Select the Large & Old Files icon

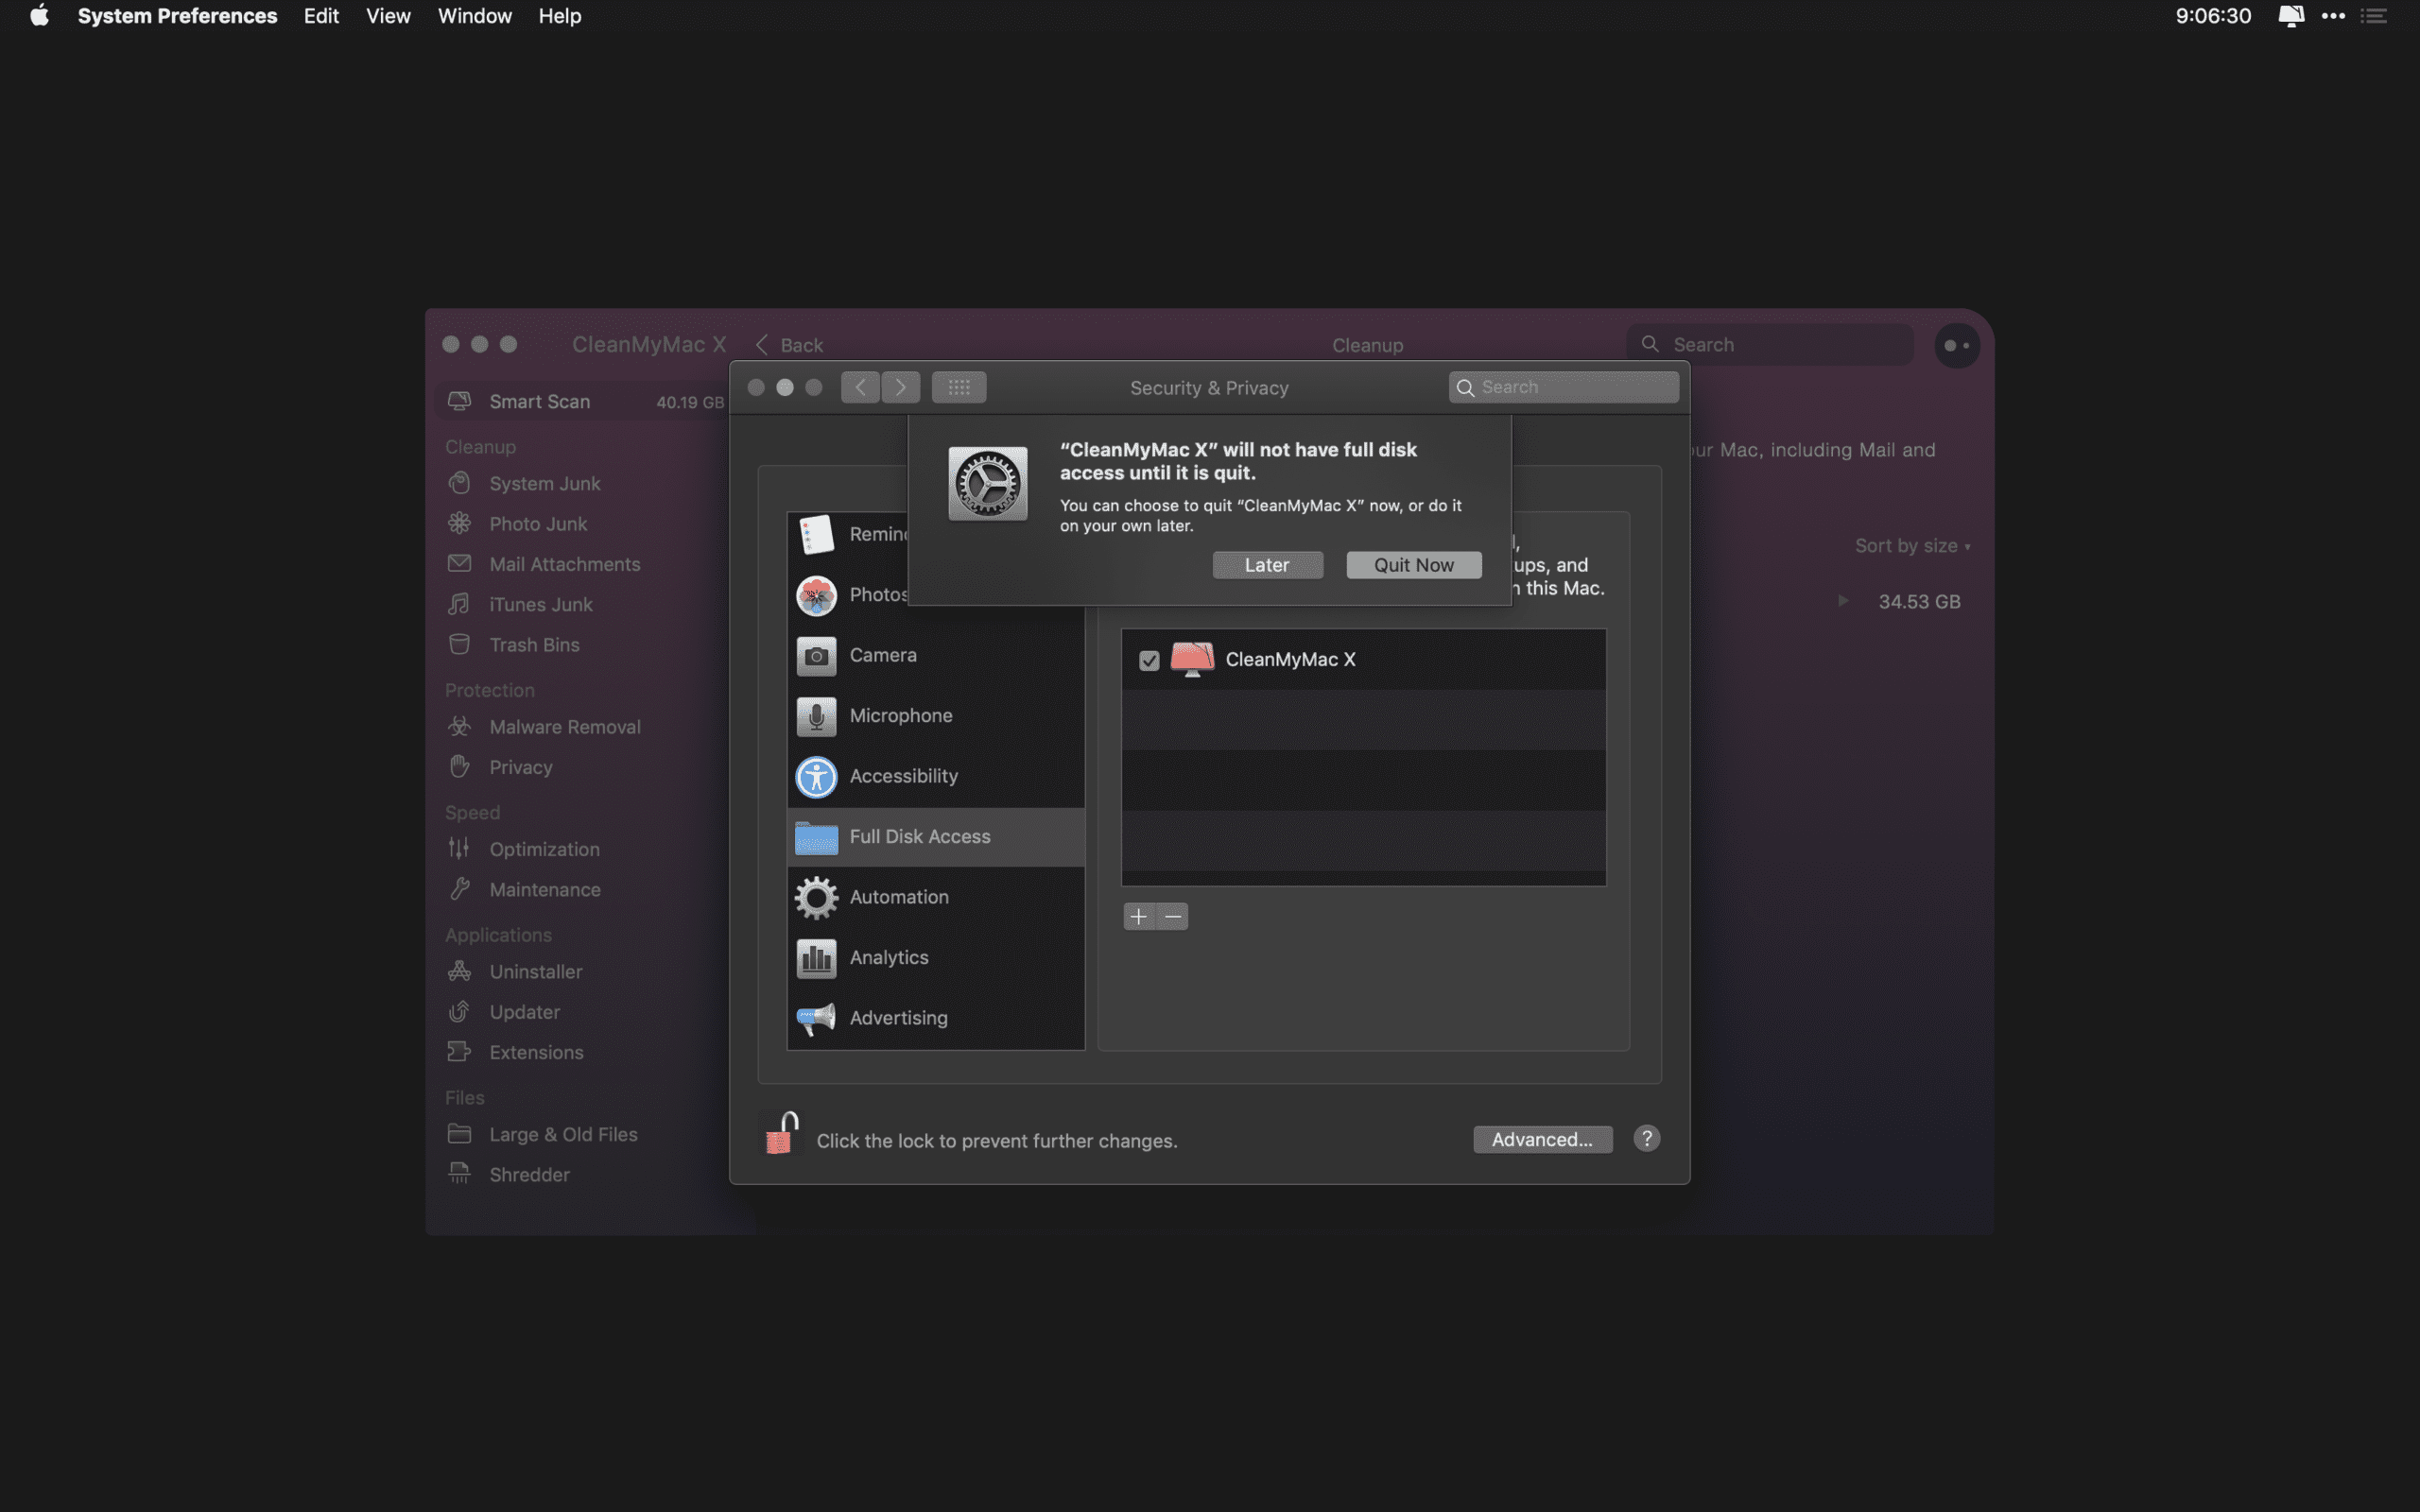tap(457, 1136)
